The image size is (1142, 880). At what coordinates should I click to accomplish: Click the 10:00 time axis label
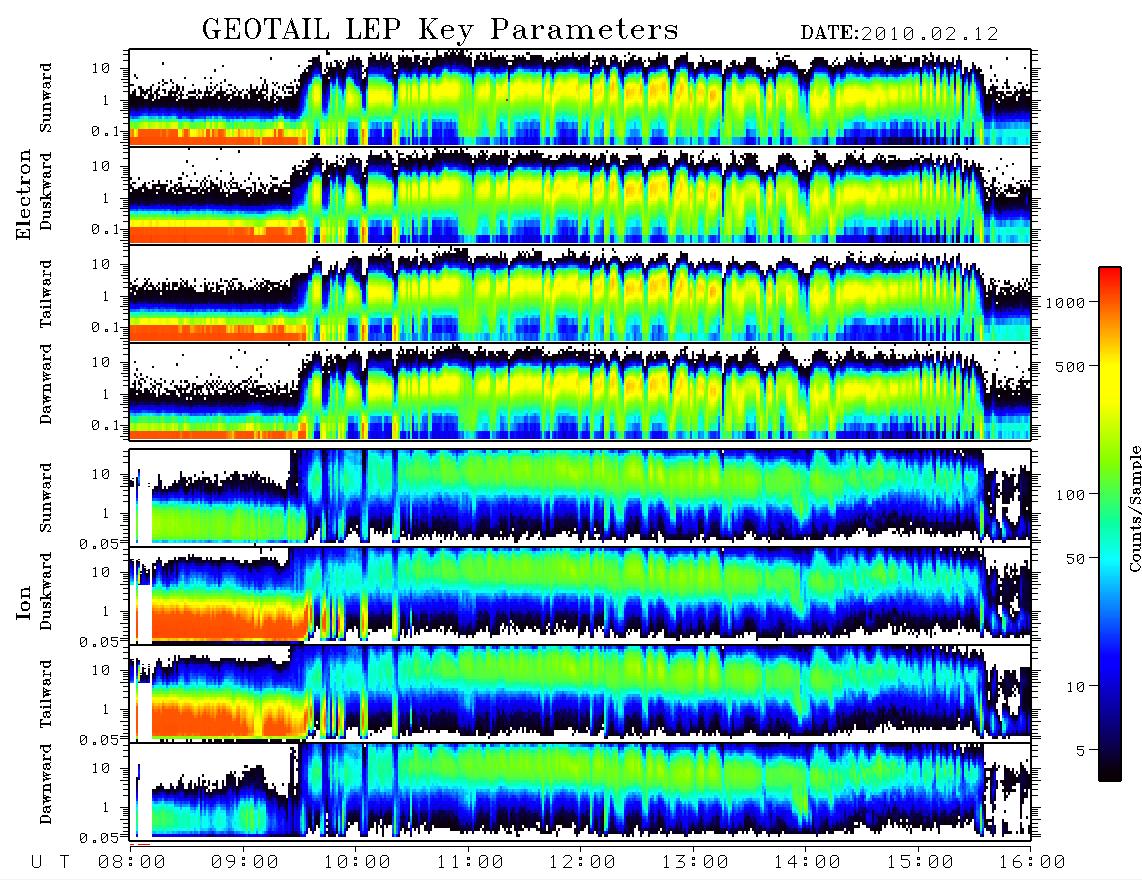(x=357, y=863)
